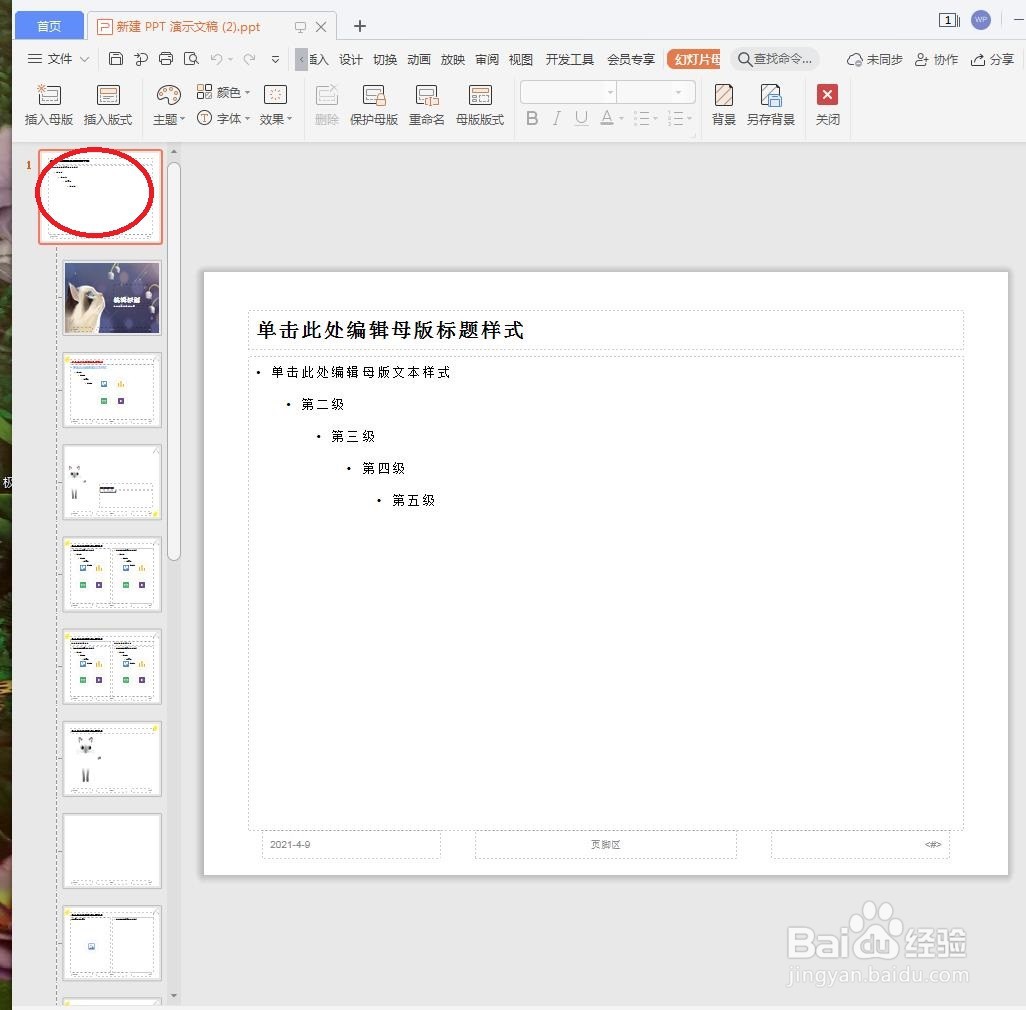Open the File (文件) menu dropdown
This screenshot has width=1026, height=1010.
point(58,59)
